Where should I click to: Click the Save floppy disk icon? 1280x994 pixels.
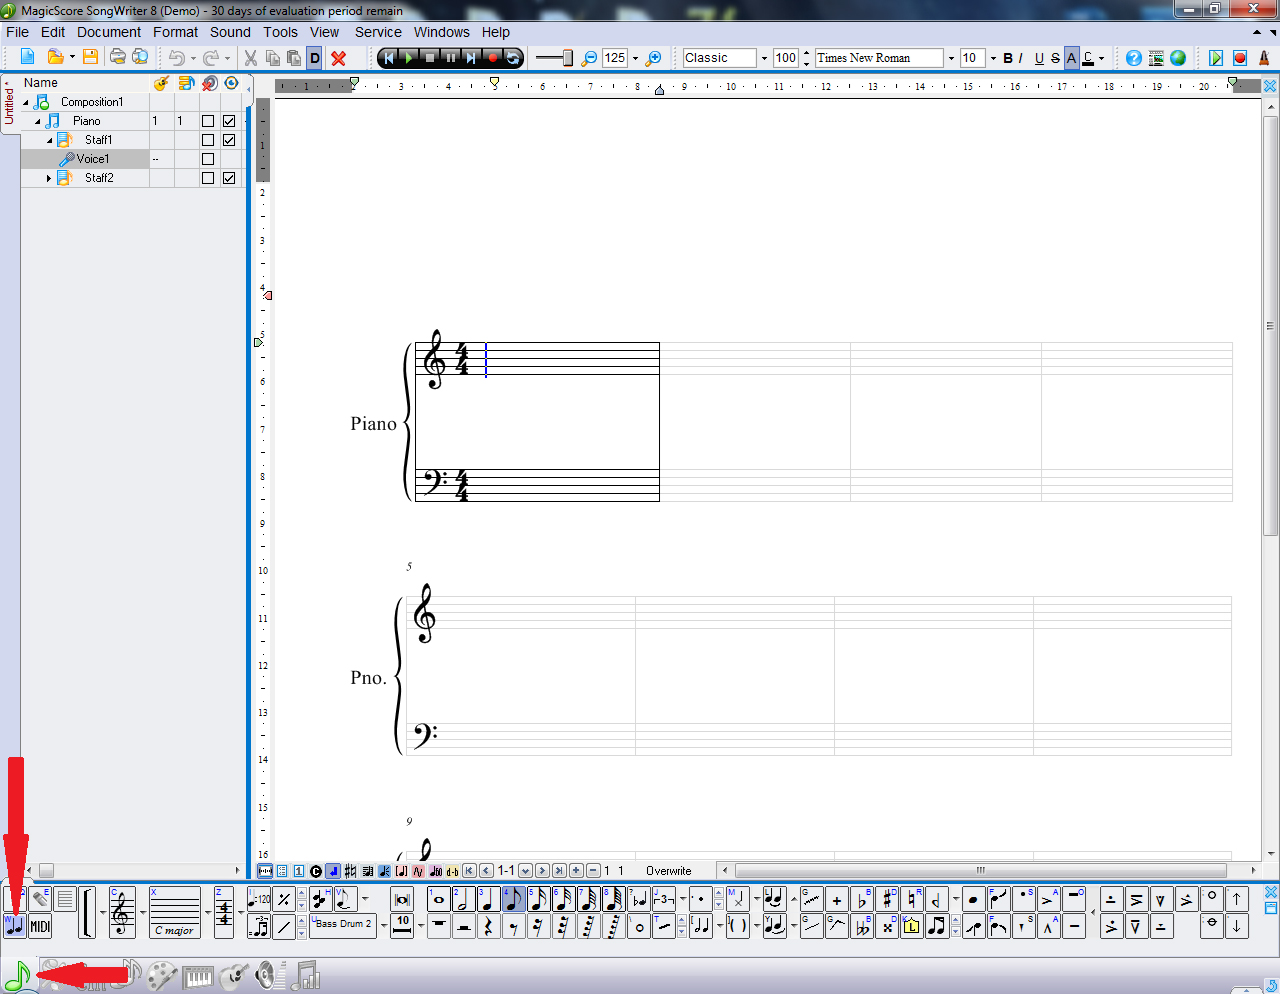(90, 57)
